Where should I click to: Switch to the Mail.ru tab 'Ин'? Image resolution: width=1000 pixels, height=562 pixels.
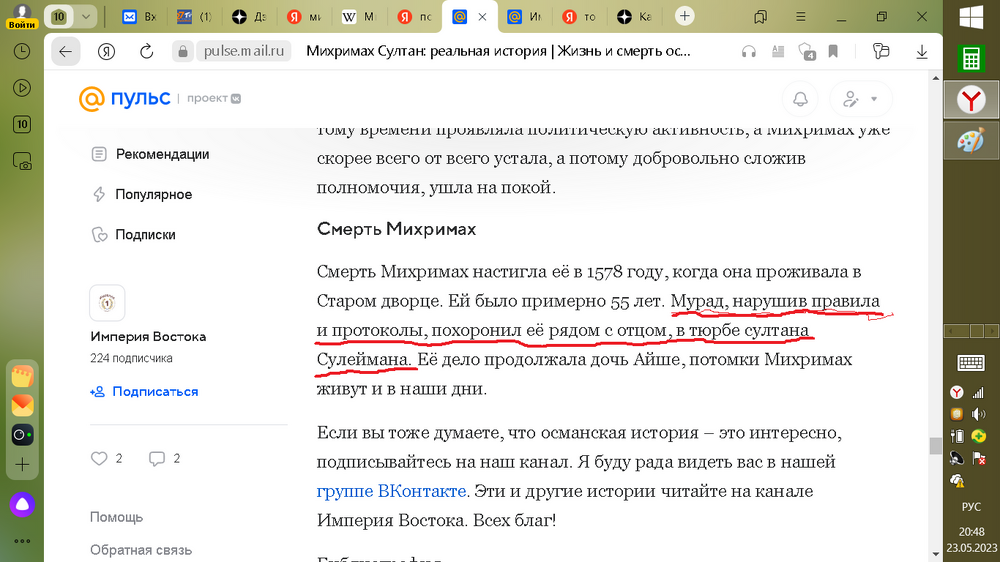click(x=524, y=17)
